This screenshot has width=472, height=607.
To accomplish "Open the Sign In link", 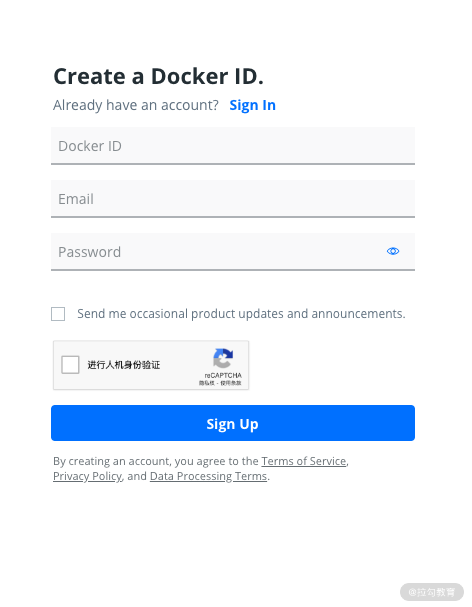I will 252,105.
